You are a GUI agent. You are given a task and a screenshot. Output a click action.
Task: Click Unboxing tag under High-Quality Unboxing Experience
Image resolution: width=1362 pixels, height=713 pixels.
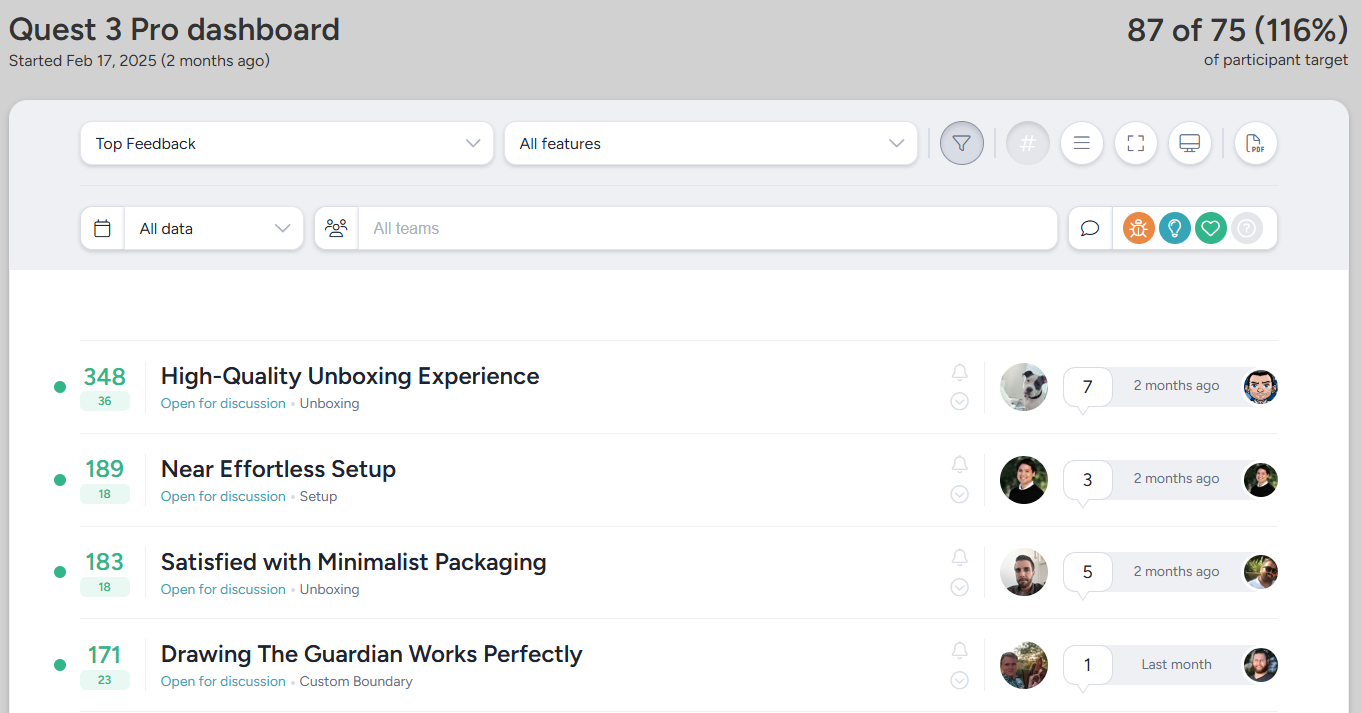[x=329, y=404]
